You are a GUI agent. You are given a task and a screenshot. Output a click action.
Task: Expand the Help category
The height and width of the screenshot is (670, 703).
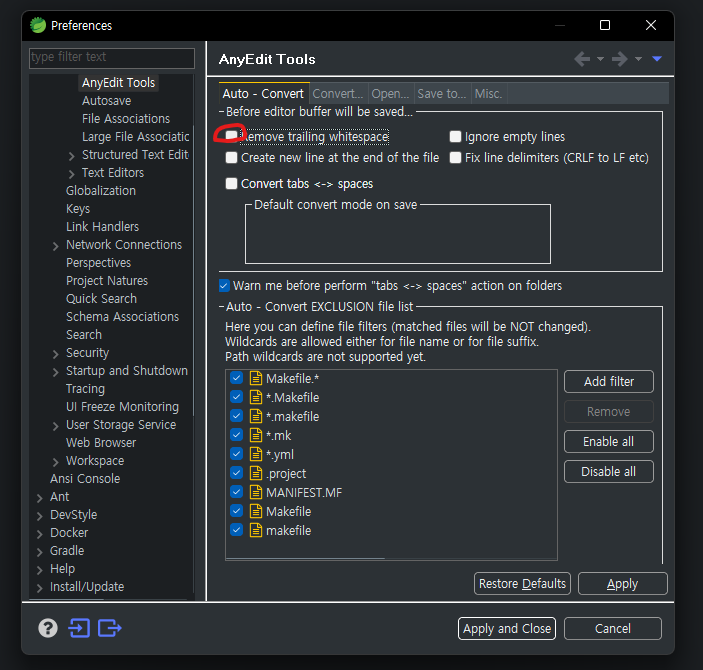pyautogui.click(x=39, y=570)
